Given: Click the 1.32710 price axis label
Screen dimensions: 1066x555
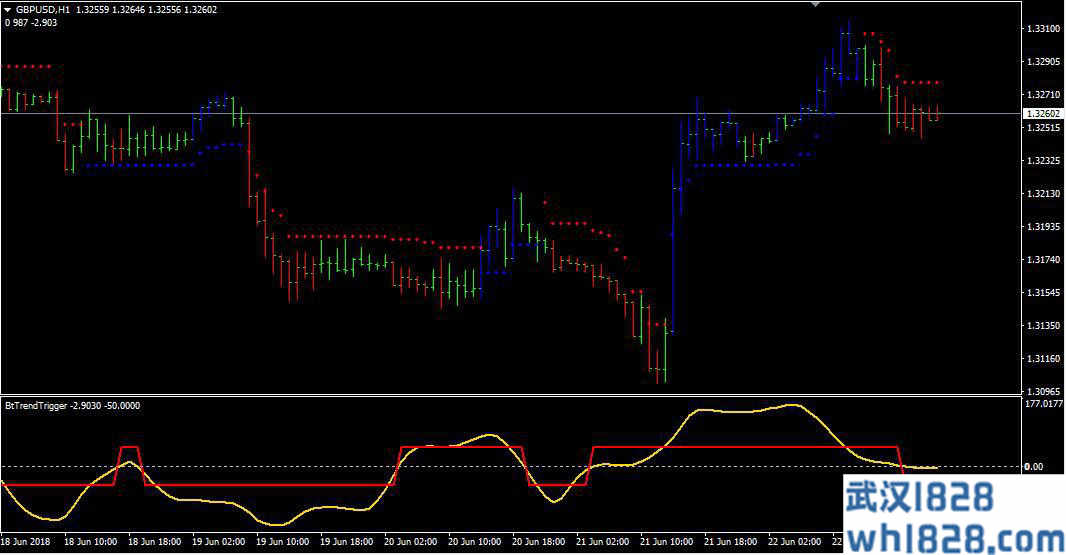Looking at the screenshot, I should coord(1043,95).
